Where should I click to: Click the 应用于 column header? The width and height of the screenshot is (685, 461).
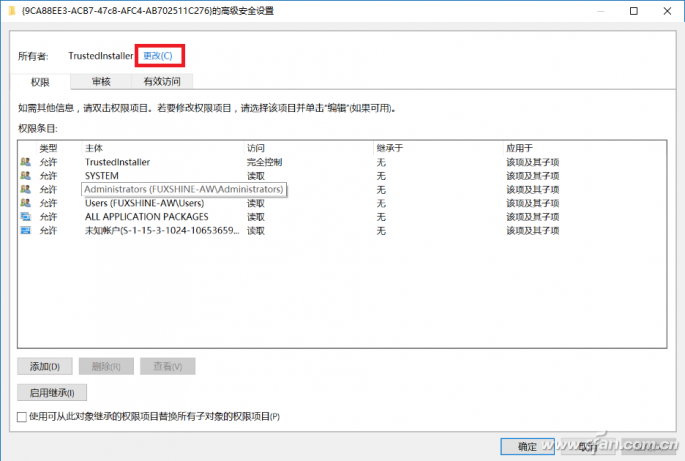[x=519, y=147]
